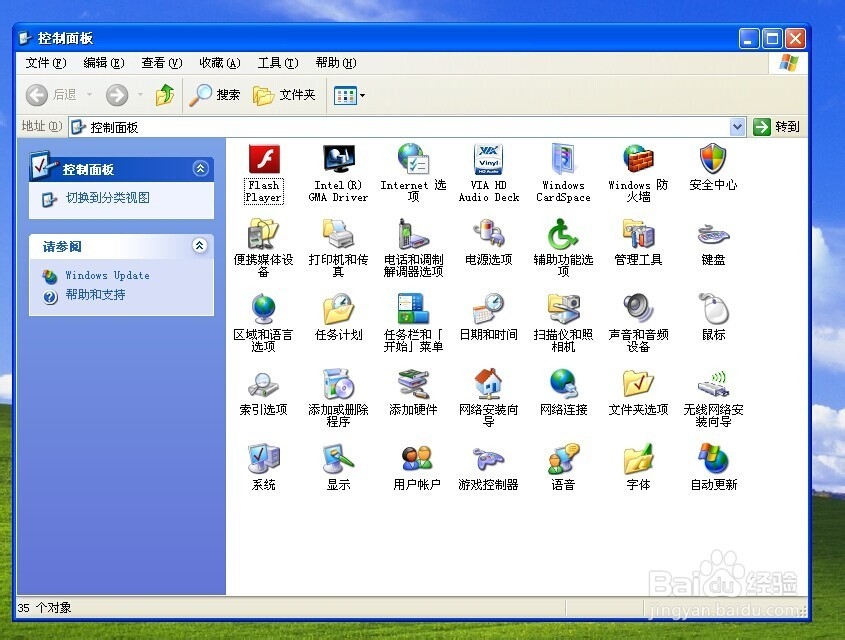
Task: Open 添加或删除程序 (Add/Remove Programs)
Action: 338,383
